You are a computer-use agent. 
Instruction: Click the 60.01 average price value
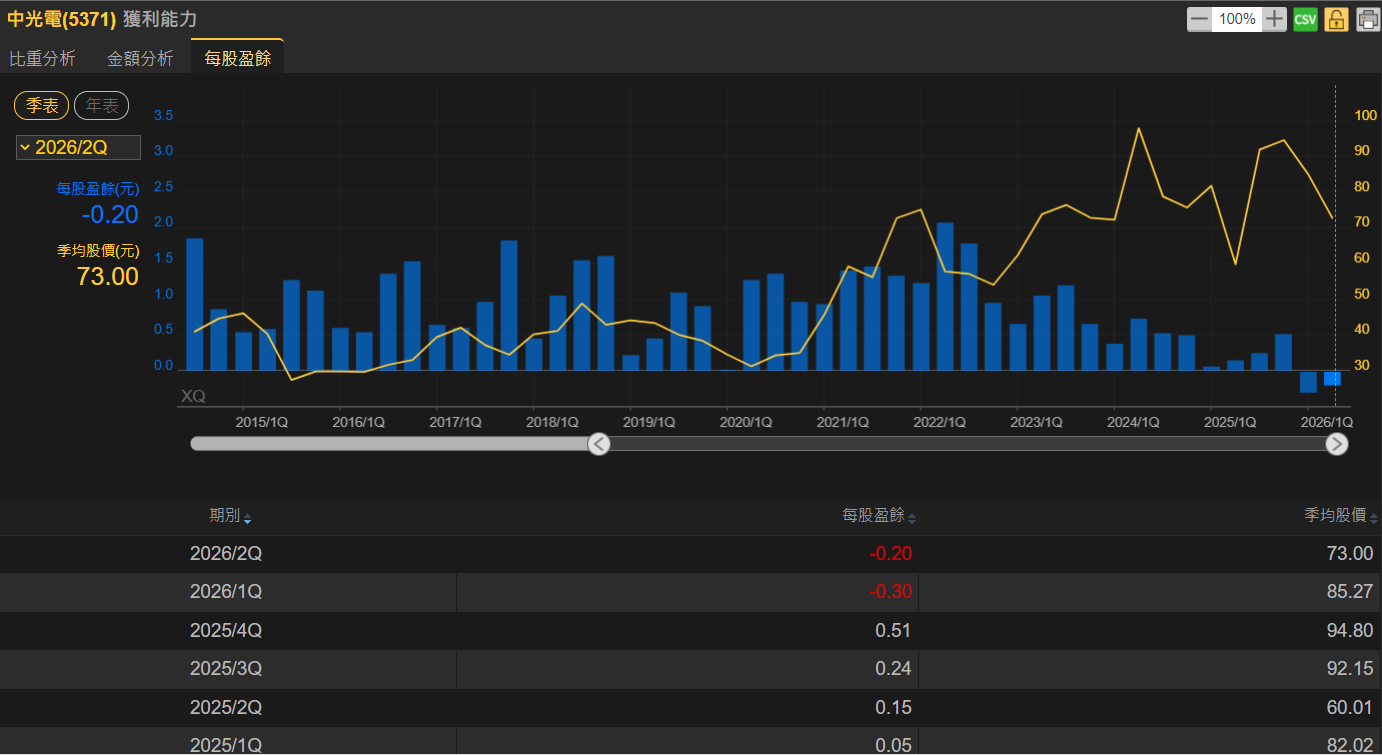(1350, 708)
